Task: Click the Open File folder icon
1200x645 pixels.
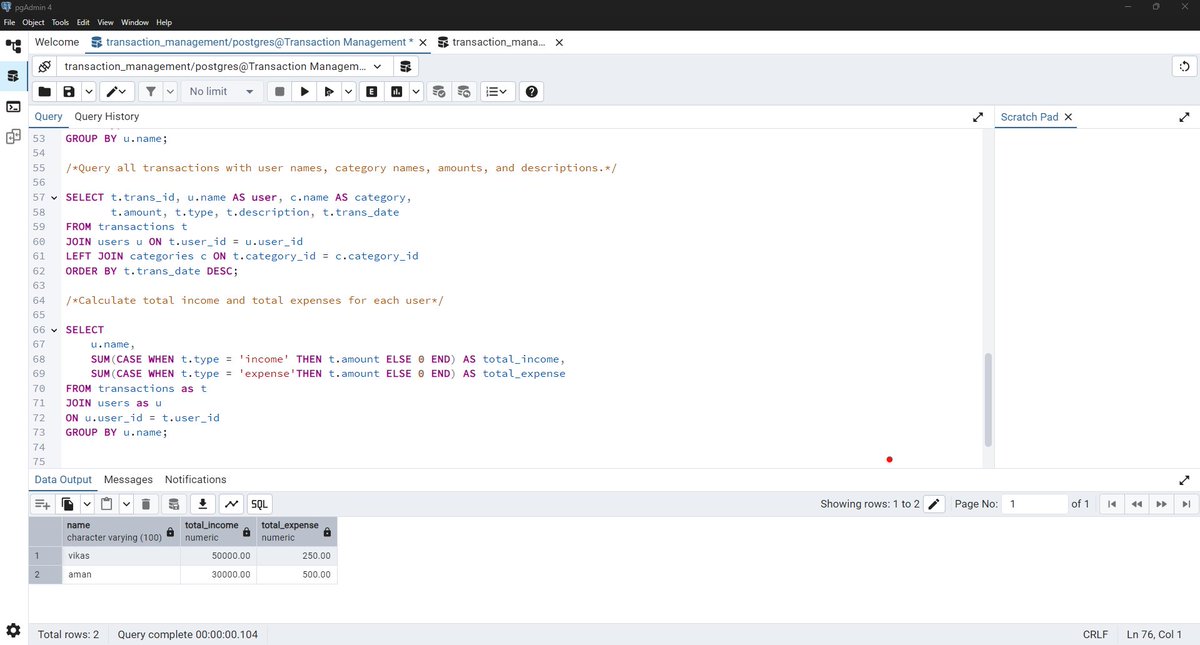Action: pyautogui.click(x=45, y=91)
